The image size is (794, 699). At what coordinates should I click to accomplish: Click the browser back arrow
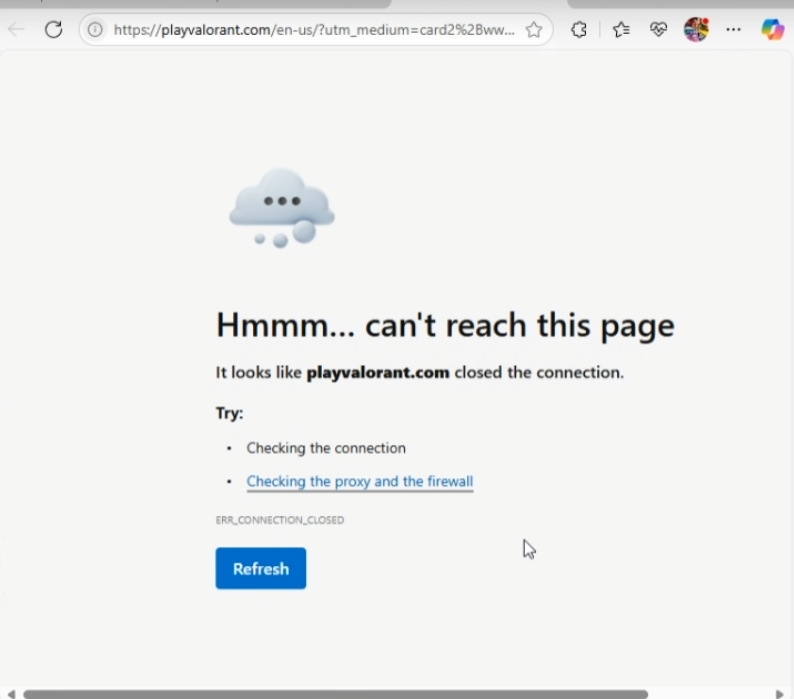[x=16, y=29]
